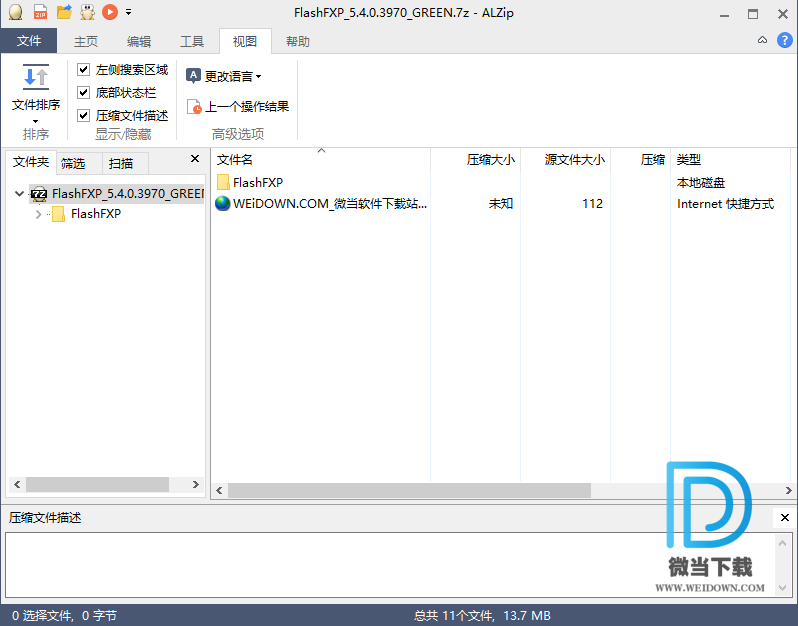The image size is (798, 626).
Task: Click the ALZip egg icon in title bar
Action: point(16,12)
